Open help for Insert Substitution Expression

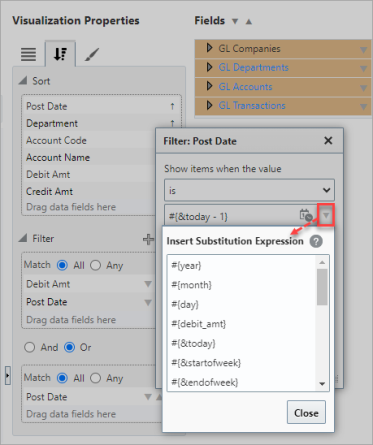(x=316, y=241)
